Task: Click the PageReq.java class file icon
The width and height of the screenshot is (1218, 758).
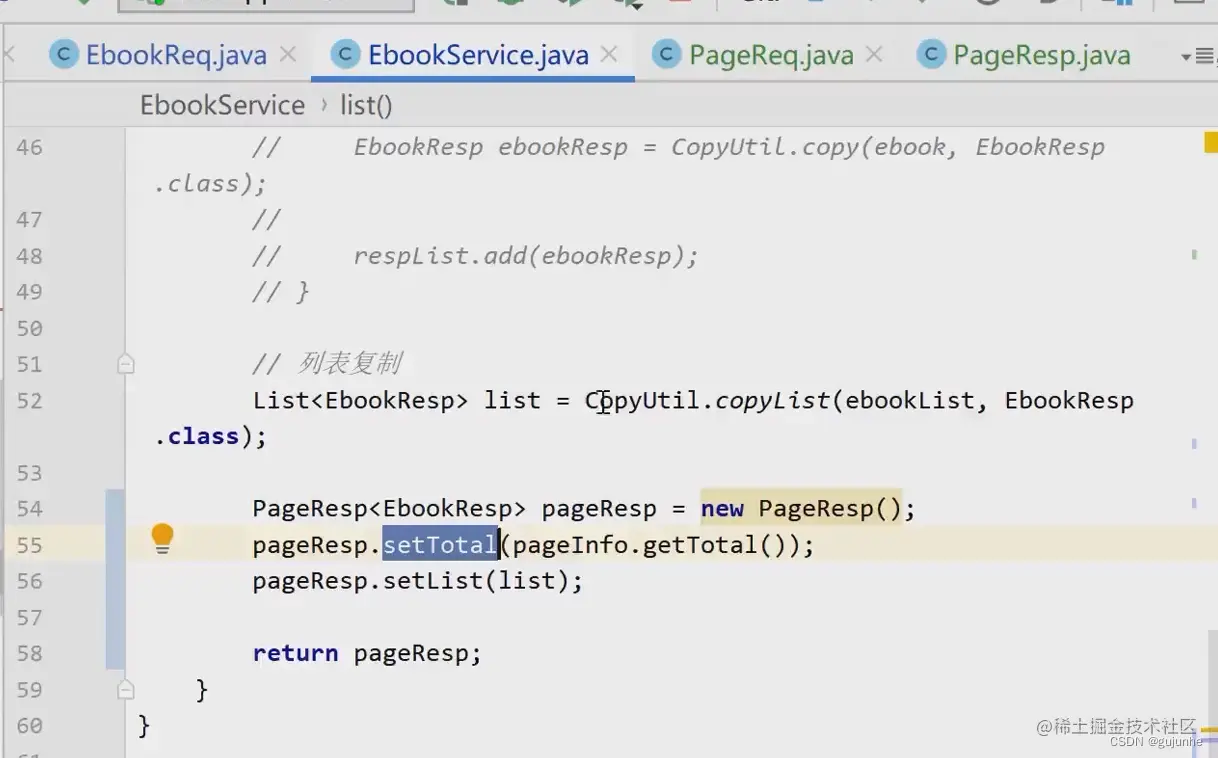Action: coord(667,54)
